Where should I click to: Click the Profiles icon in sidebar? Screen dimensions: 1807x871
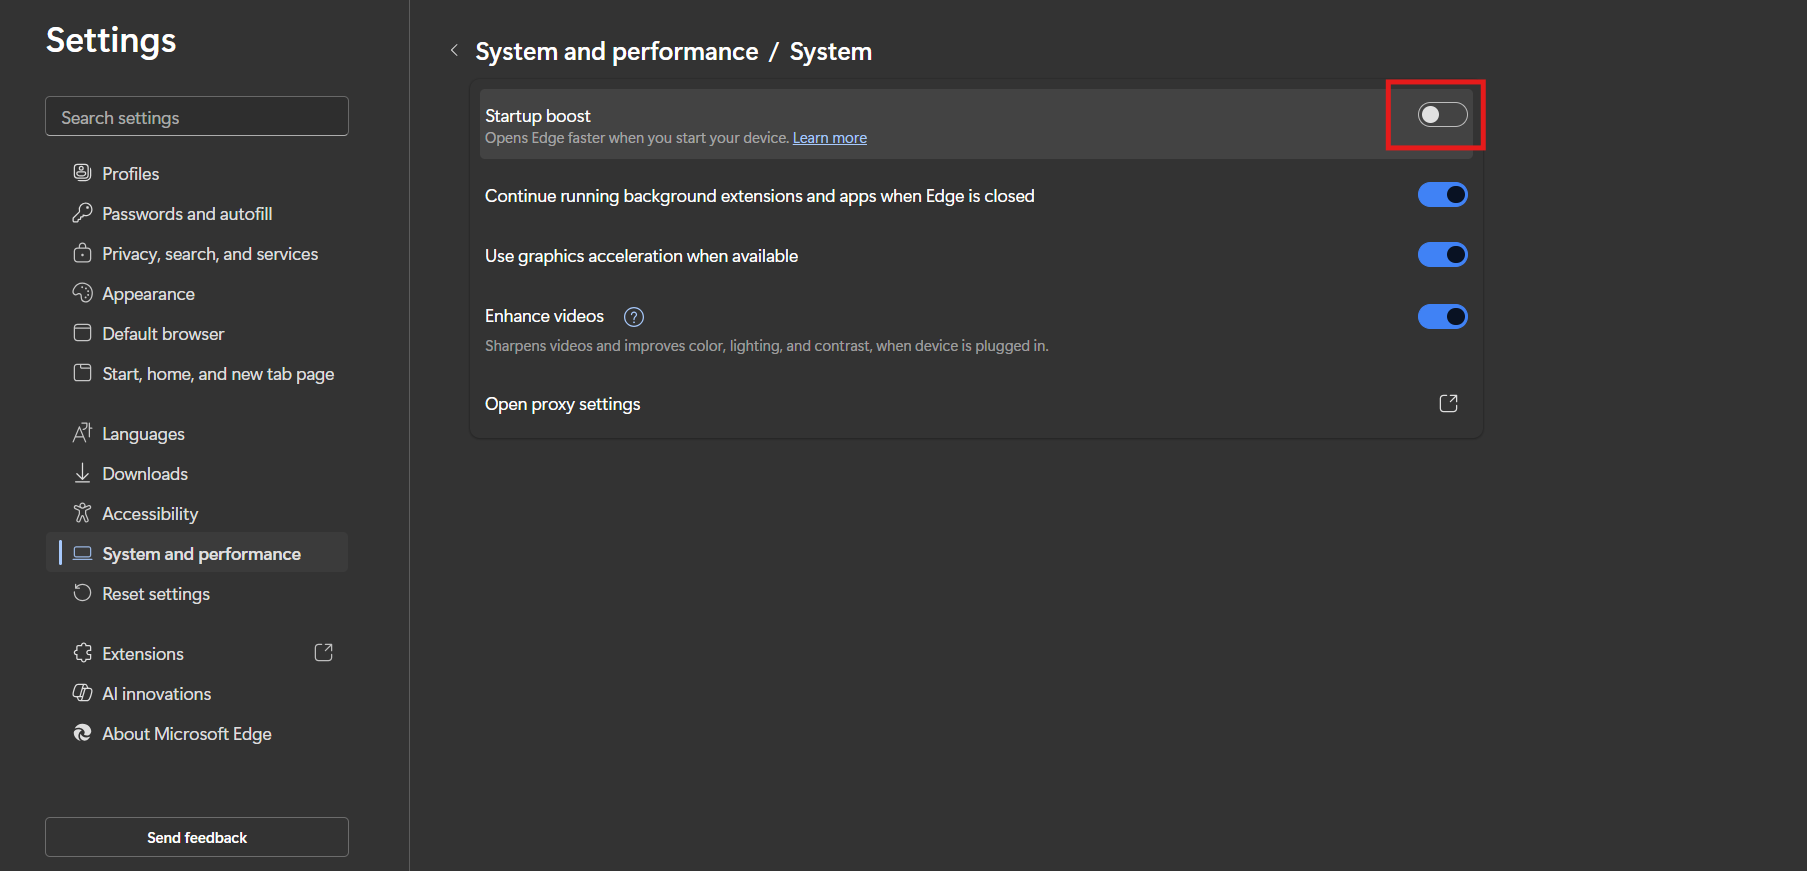point(82,173)
